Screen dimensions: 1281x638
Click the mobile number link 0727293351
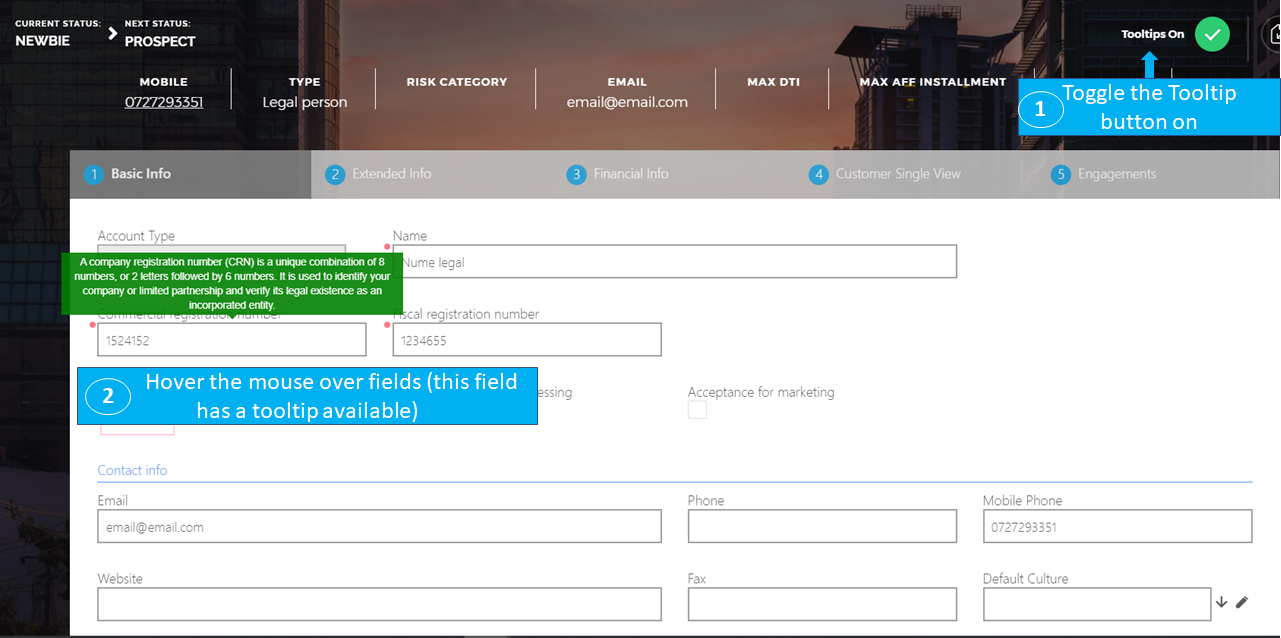164,102
